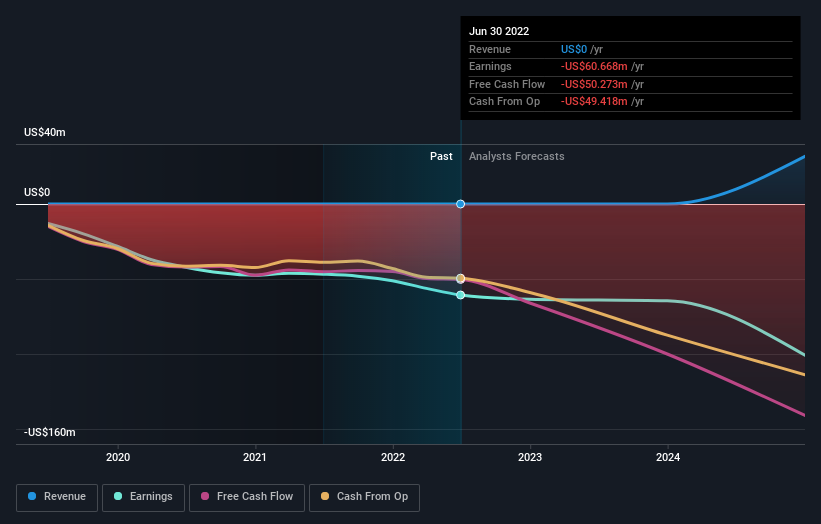Click the US$40m y-axis label
Screen dimensions: 821x524
click(45, 132)
